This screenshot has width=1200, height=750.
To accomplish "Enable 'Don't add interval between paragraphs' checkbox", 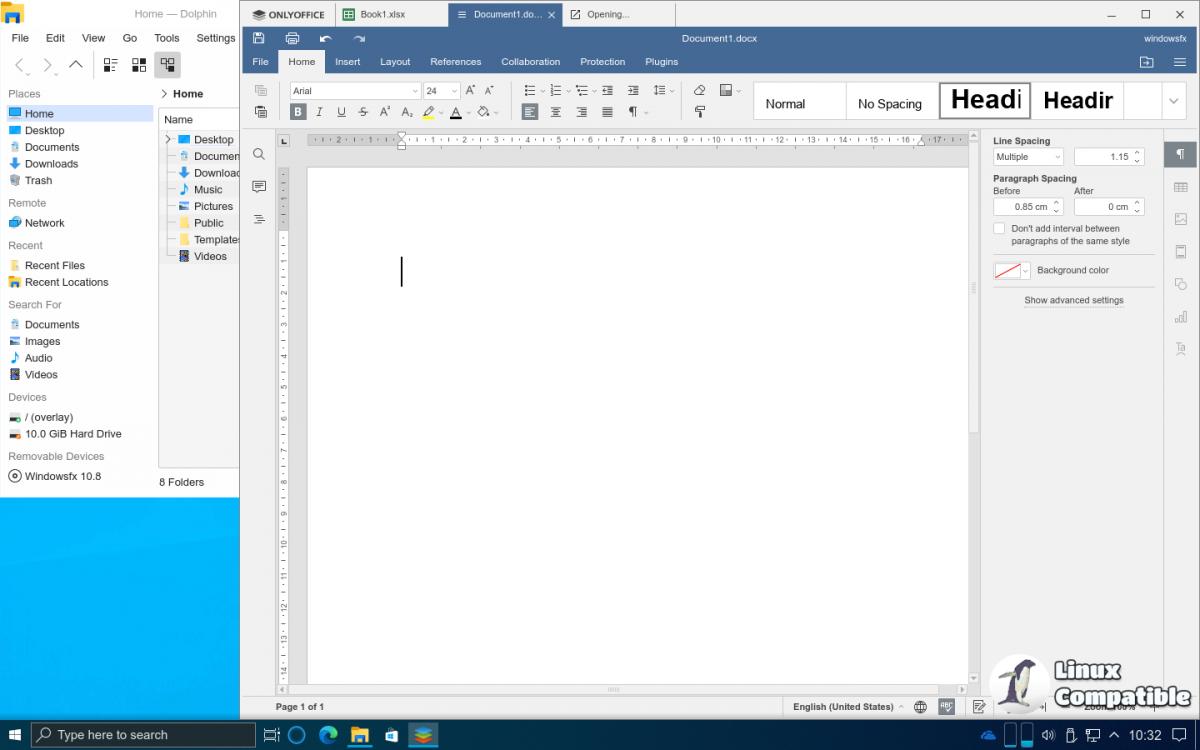I will tap(999, 229).
